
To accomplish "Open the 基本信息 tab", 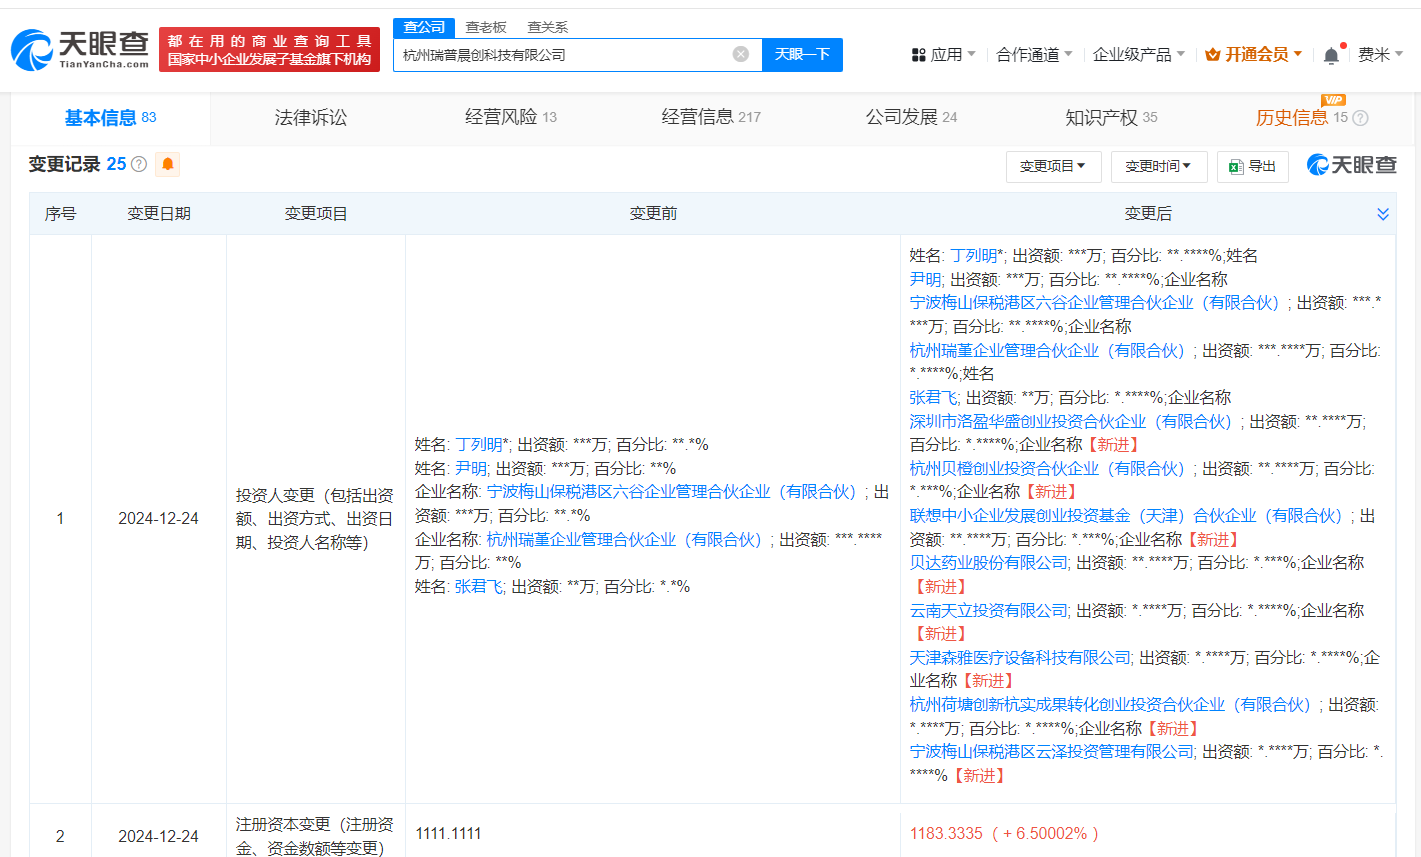I will tap(110, 118).
